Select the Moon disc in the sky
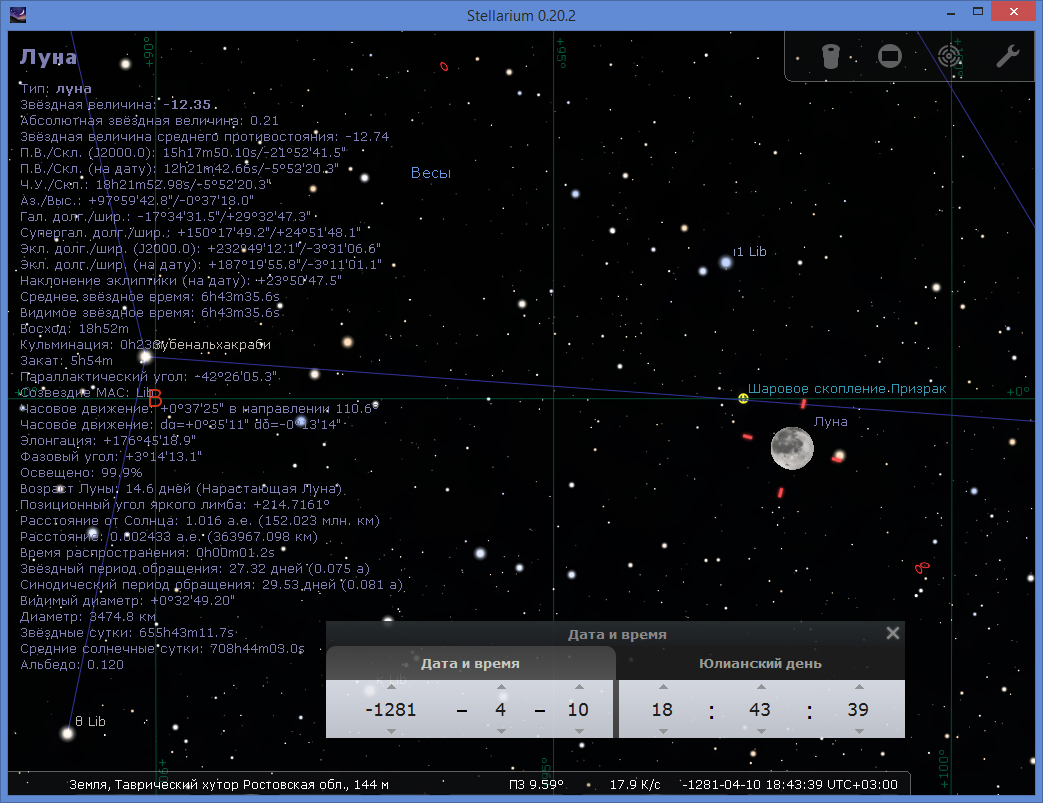The height and width of the screenshot is (803, 1043). click(x=792, y=448)
